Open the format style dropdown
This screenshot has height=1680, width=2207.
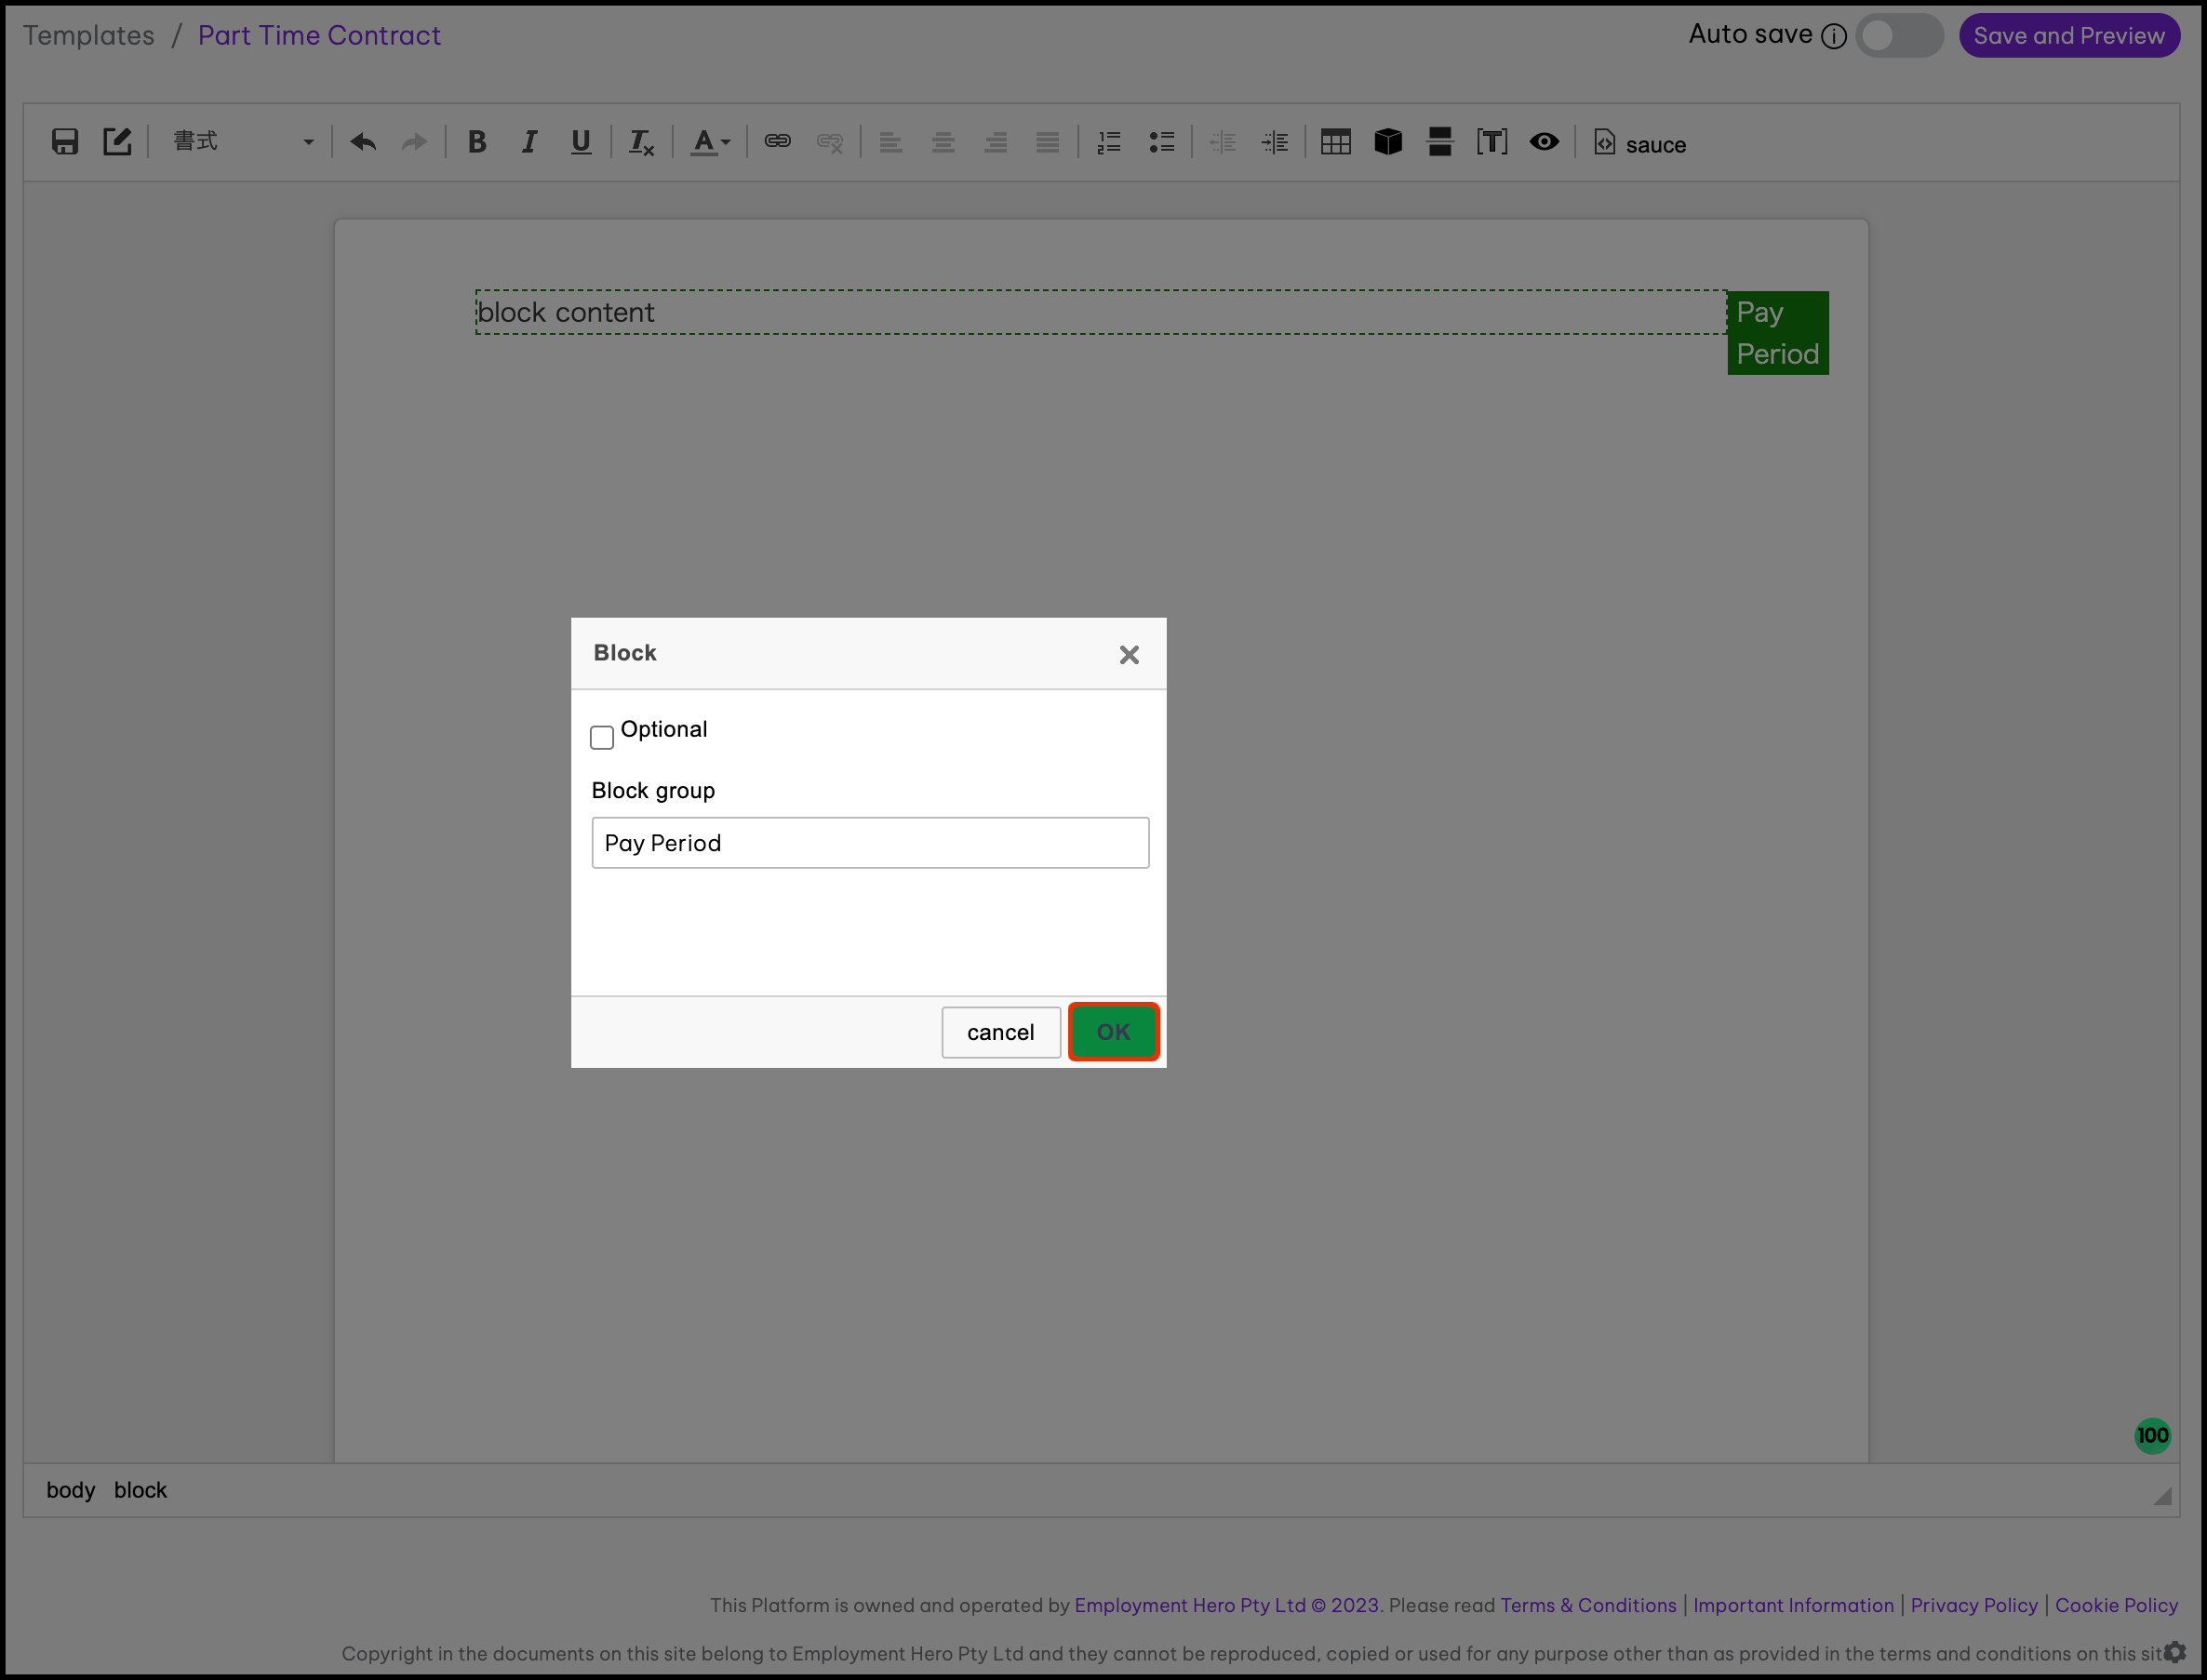(243, 142)
